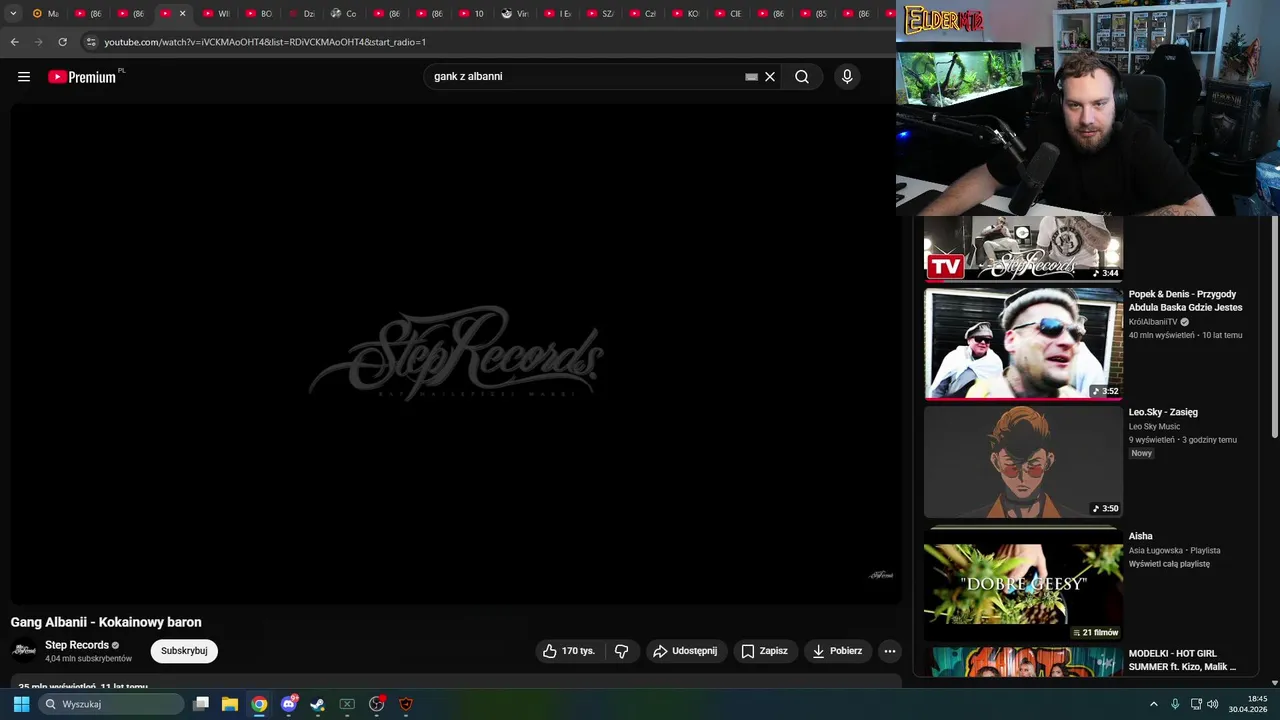This screenshot has width=1280, height=720.
Task: Switch to the 'KO' browser tab
Action: coord(687,14)
